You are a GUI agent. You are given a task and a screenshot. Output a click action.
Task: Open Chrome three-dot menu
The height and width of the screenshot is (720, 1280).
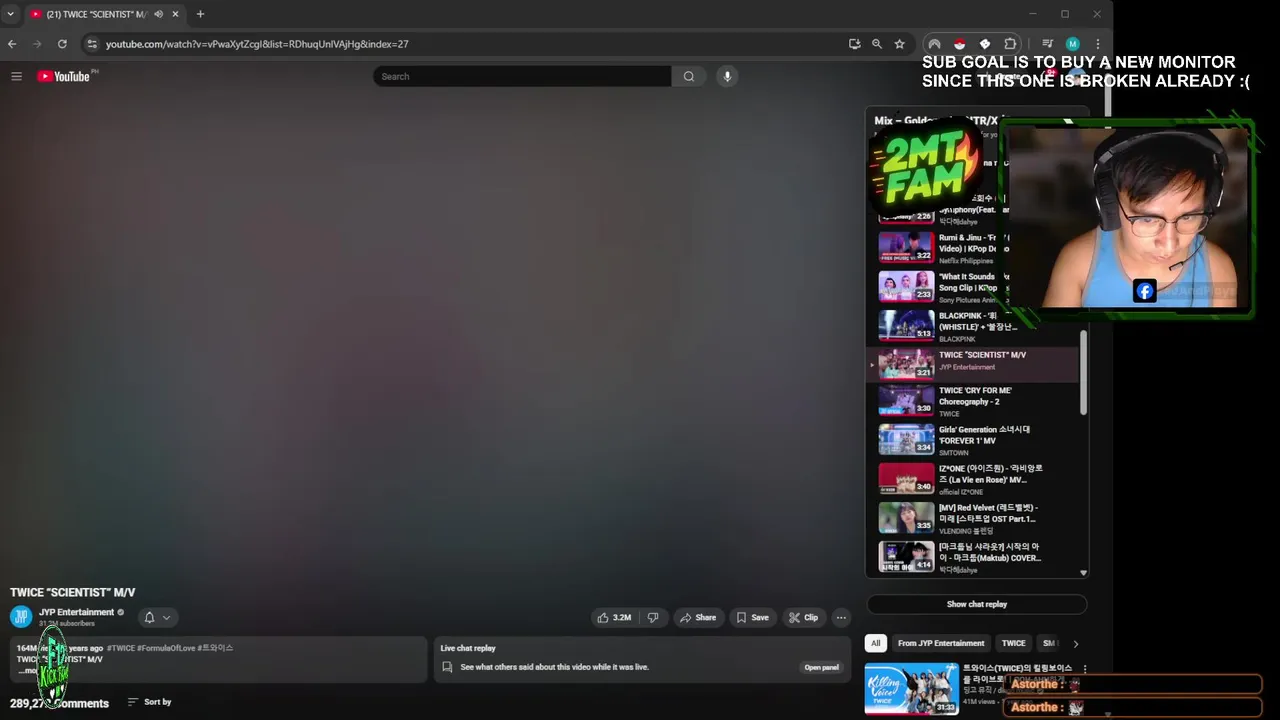(x=1097, y=44)
